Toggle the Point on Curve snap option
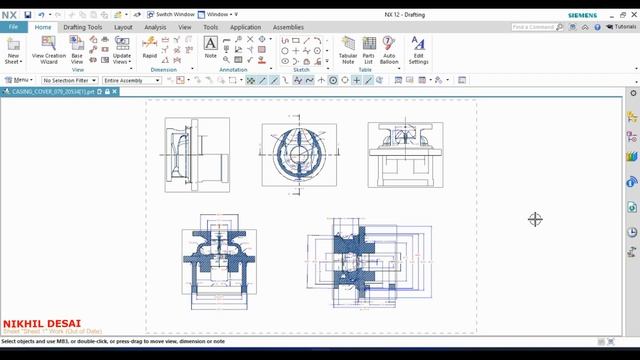The width and height of the screenshot is (640, 360). [x=368, y=80]
